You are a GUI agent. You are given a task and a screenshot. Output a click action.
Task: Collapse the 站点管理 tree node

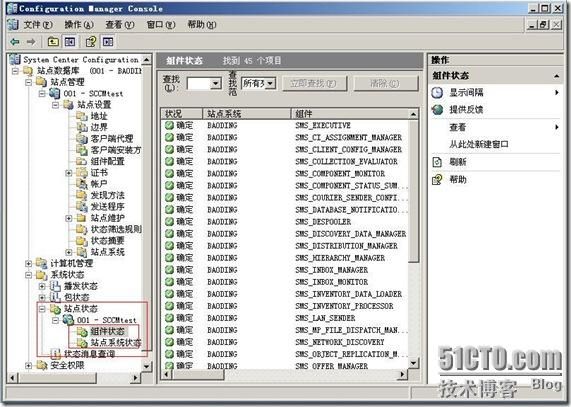point(29,82)
